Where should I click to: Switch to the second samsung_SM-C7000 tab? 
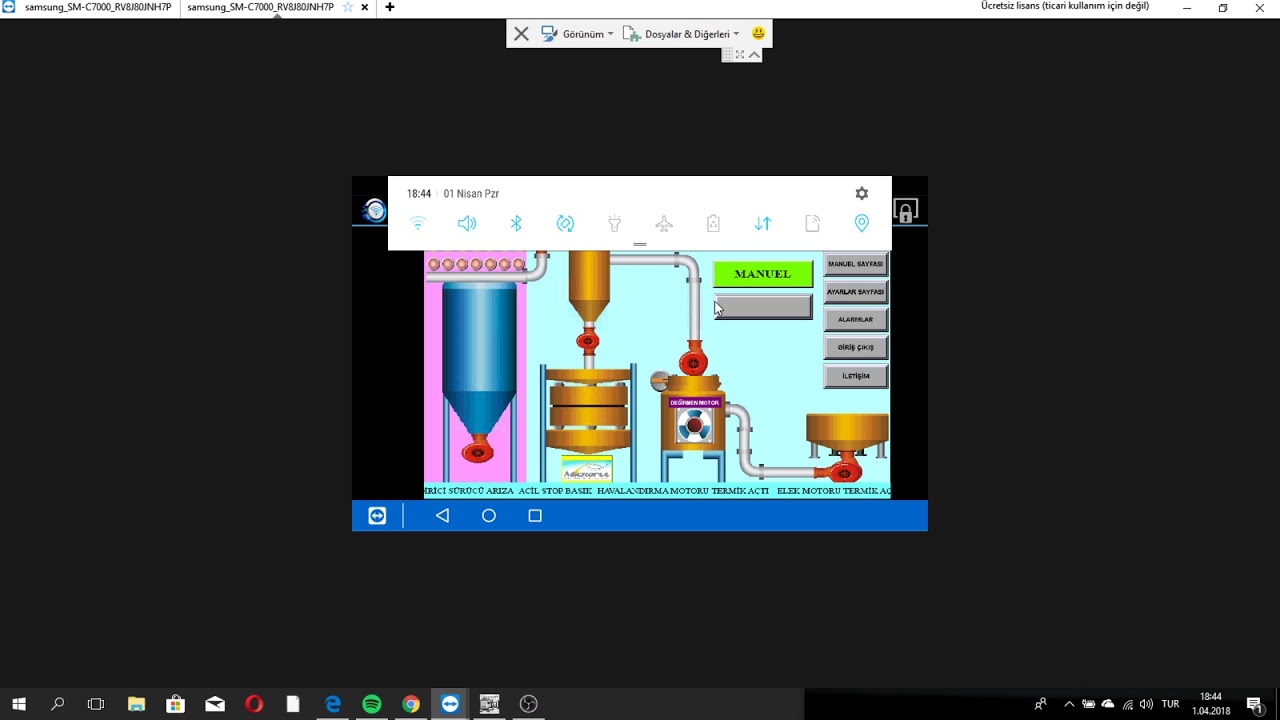point(261,7)
